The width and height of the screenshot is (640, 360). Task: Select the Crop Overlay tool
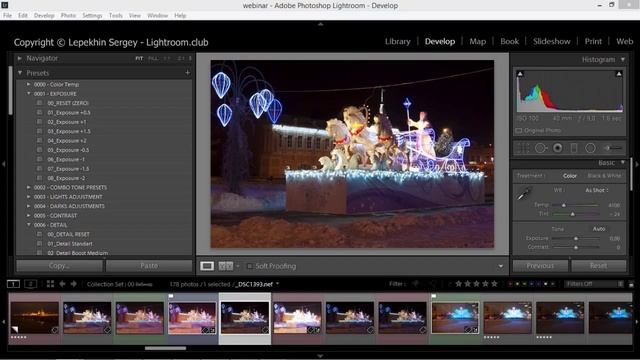pyautogui.click(x=522, y=148)
